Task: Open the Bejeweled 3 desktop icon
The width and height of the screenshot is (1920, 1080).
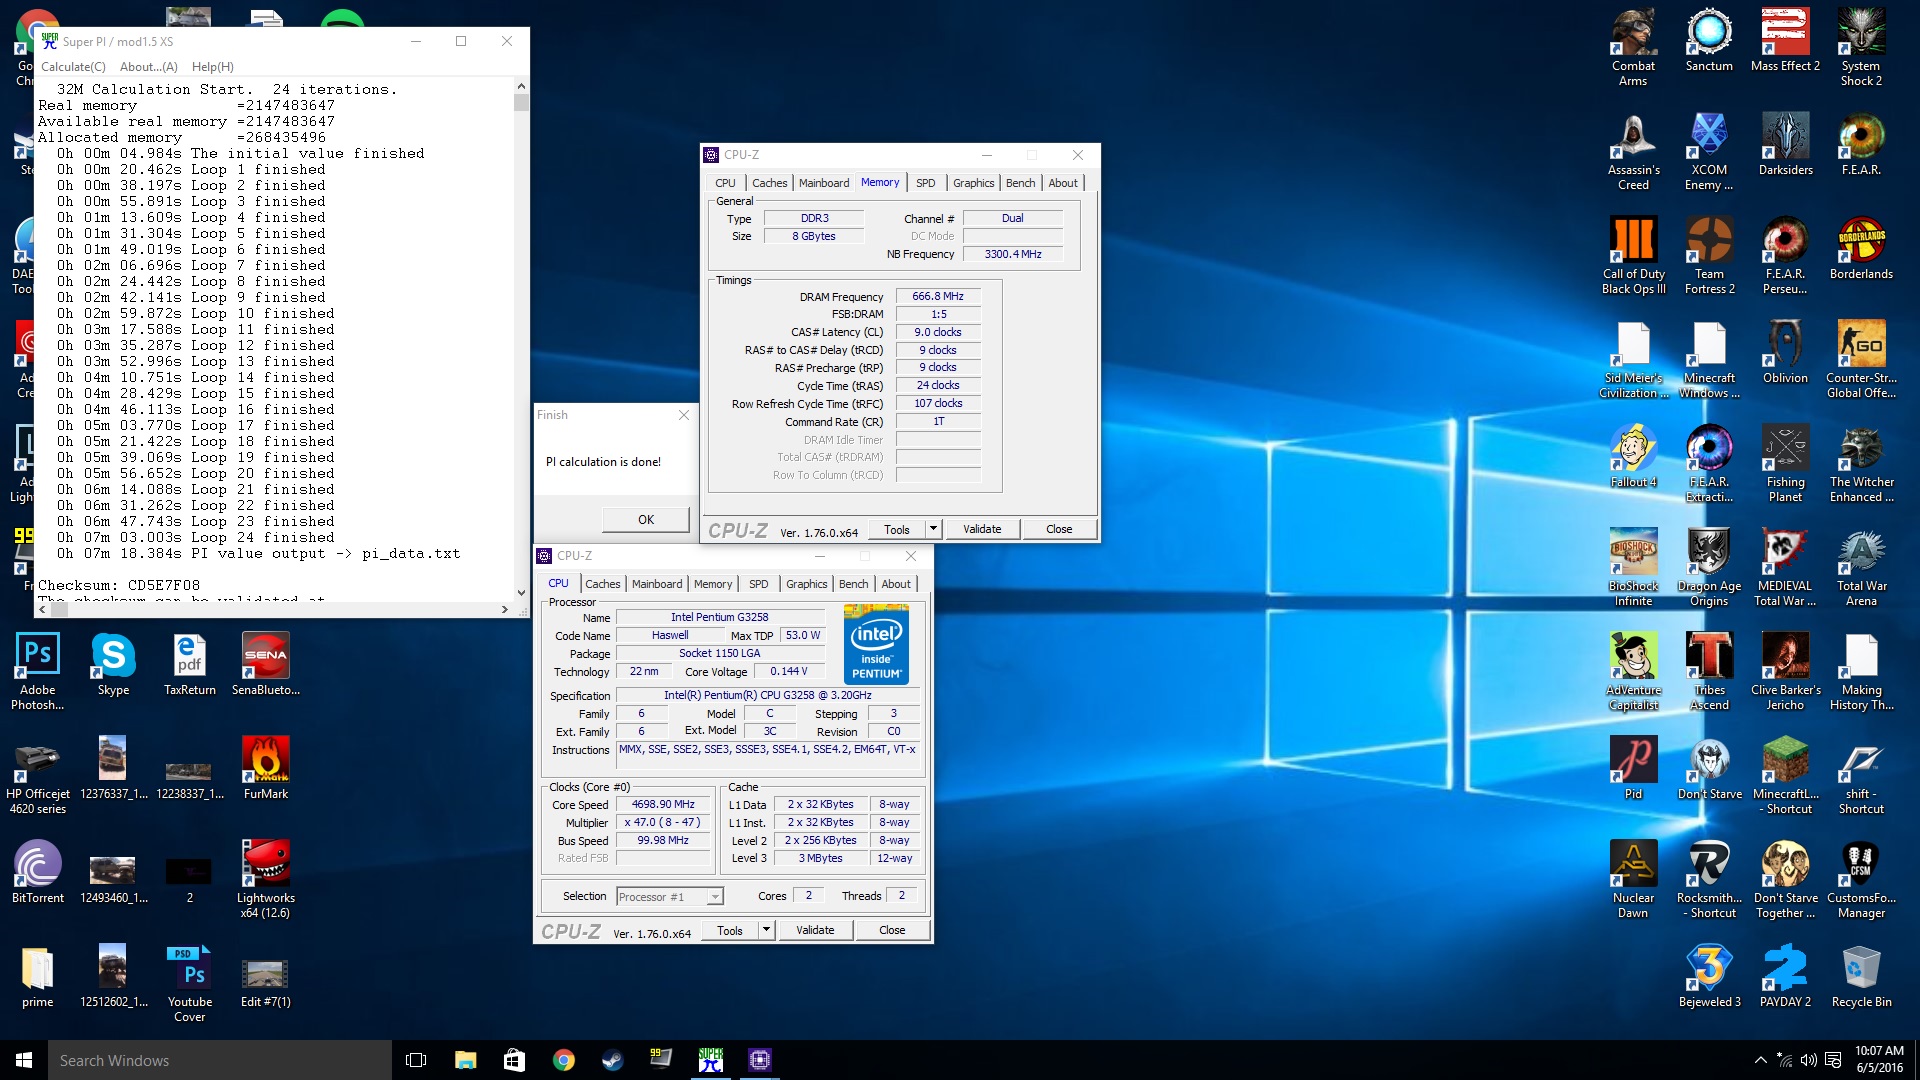Action: click(1709, 976)
